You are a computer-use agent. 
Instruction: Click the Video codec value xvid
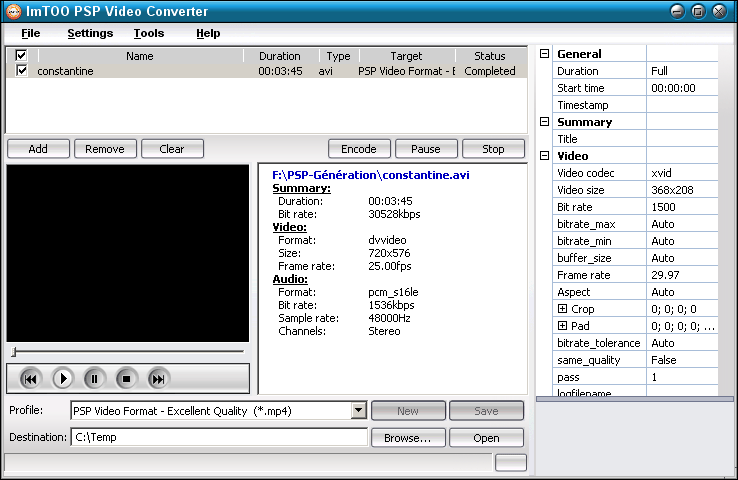click(x=682, y=173)
